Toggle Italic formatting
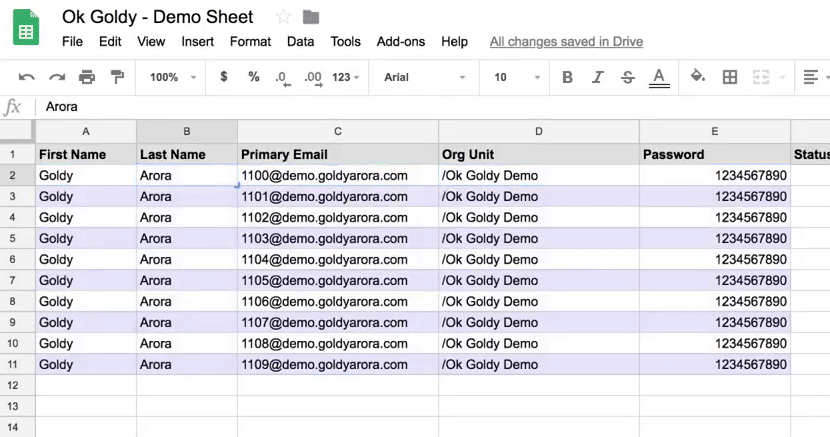This screenshot has width=830, height=437. [598, 77]
